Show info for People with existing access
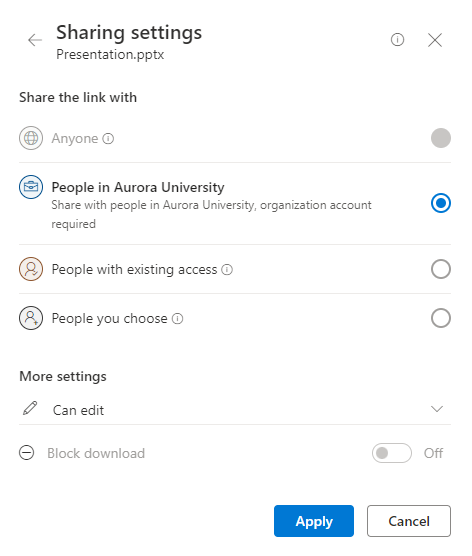The width and height of the screenshot is (472, 556). pos(227,269)
